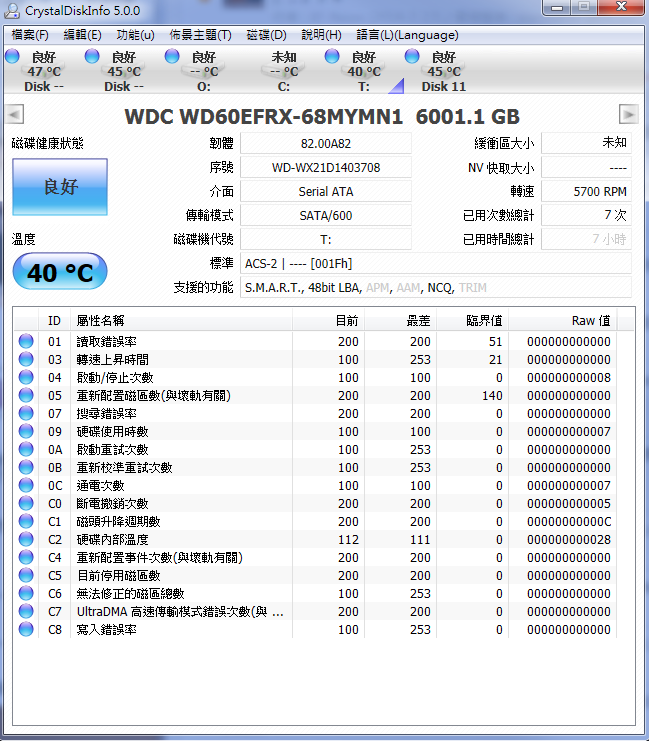
Task: Click the 目前 column header
Action: pyautogui.click(x=329, y=321)
